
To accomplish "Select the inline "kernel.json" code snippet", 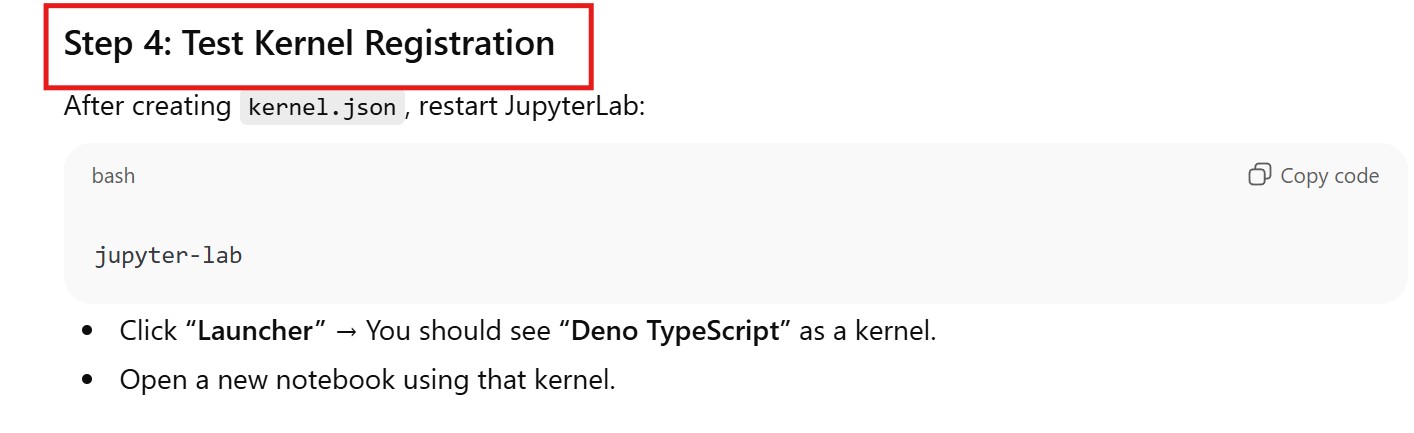I will [x=322, y=107].
